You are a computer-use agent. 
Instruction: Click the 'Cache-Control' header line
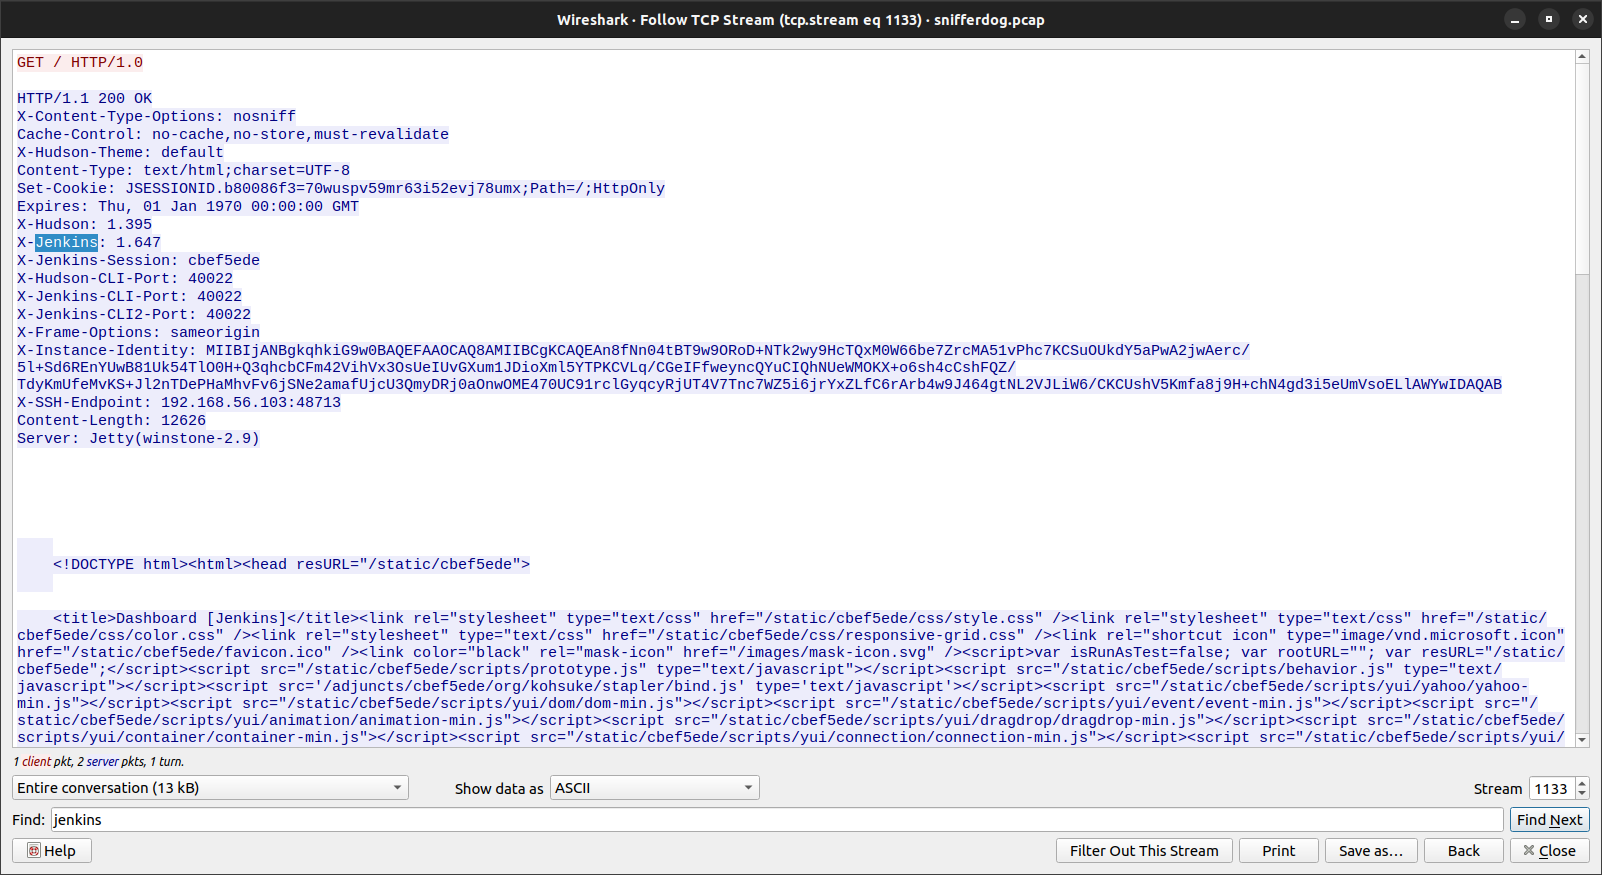pyautogui.click(x=233, y=134)
